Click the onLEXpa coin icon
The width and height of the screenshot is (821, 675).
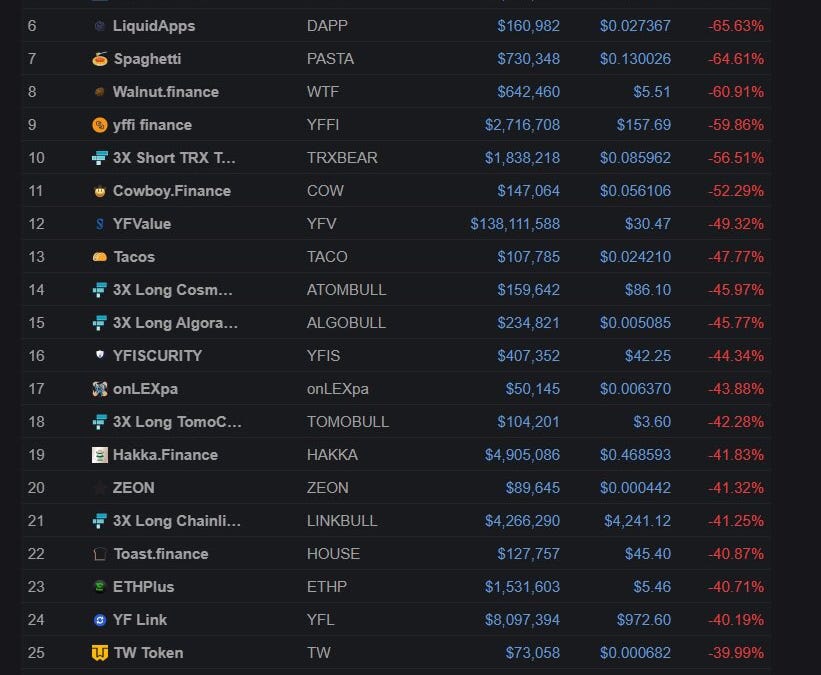[x=99, y=389]
